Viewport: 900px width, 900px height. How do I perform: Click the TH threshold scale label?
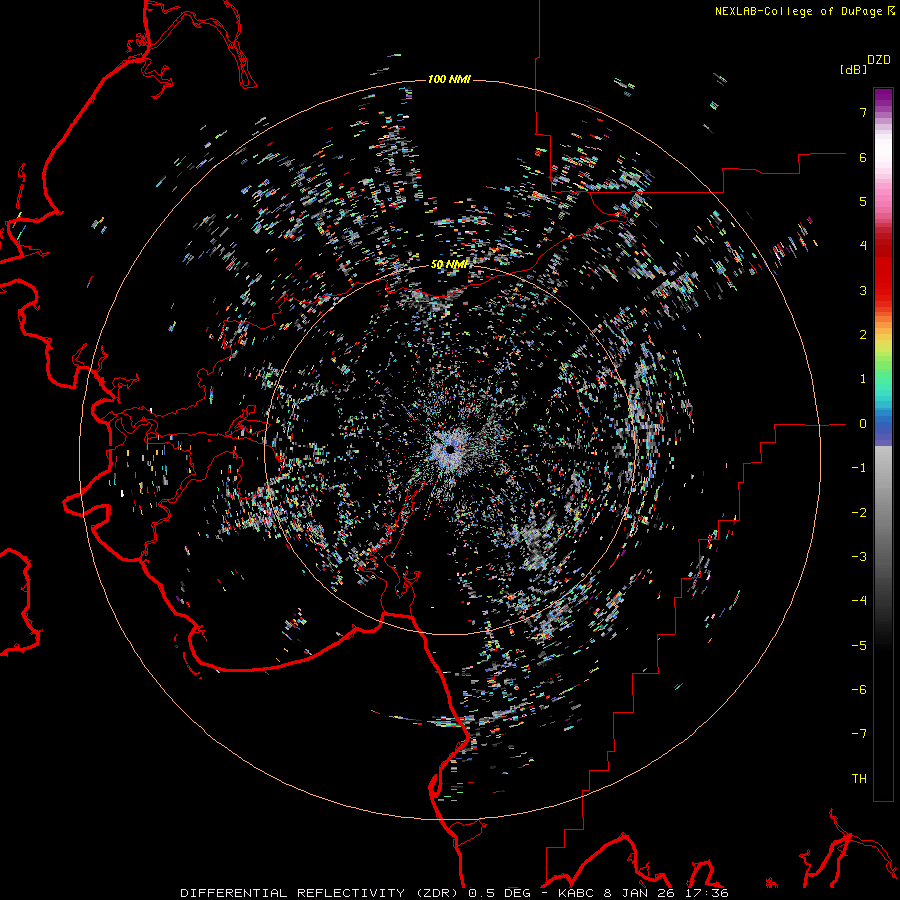859,779
